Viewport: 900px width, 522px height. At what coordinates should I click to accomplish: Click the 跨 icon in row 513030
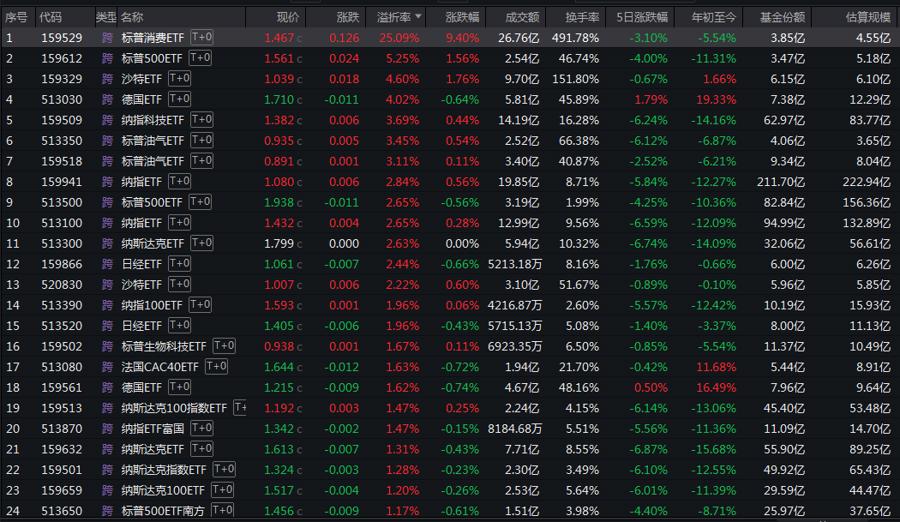click(107, 100)
